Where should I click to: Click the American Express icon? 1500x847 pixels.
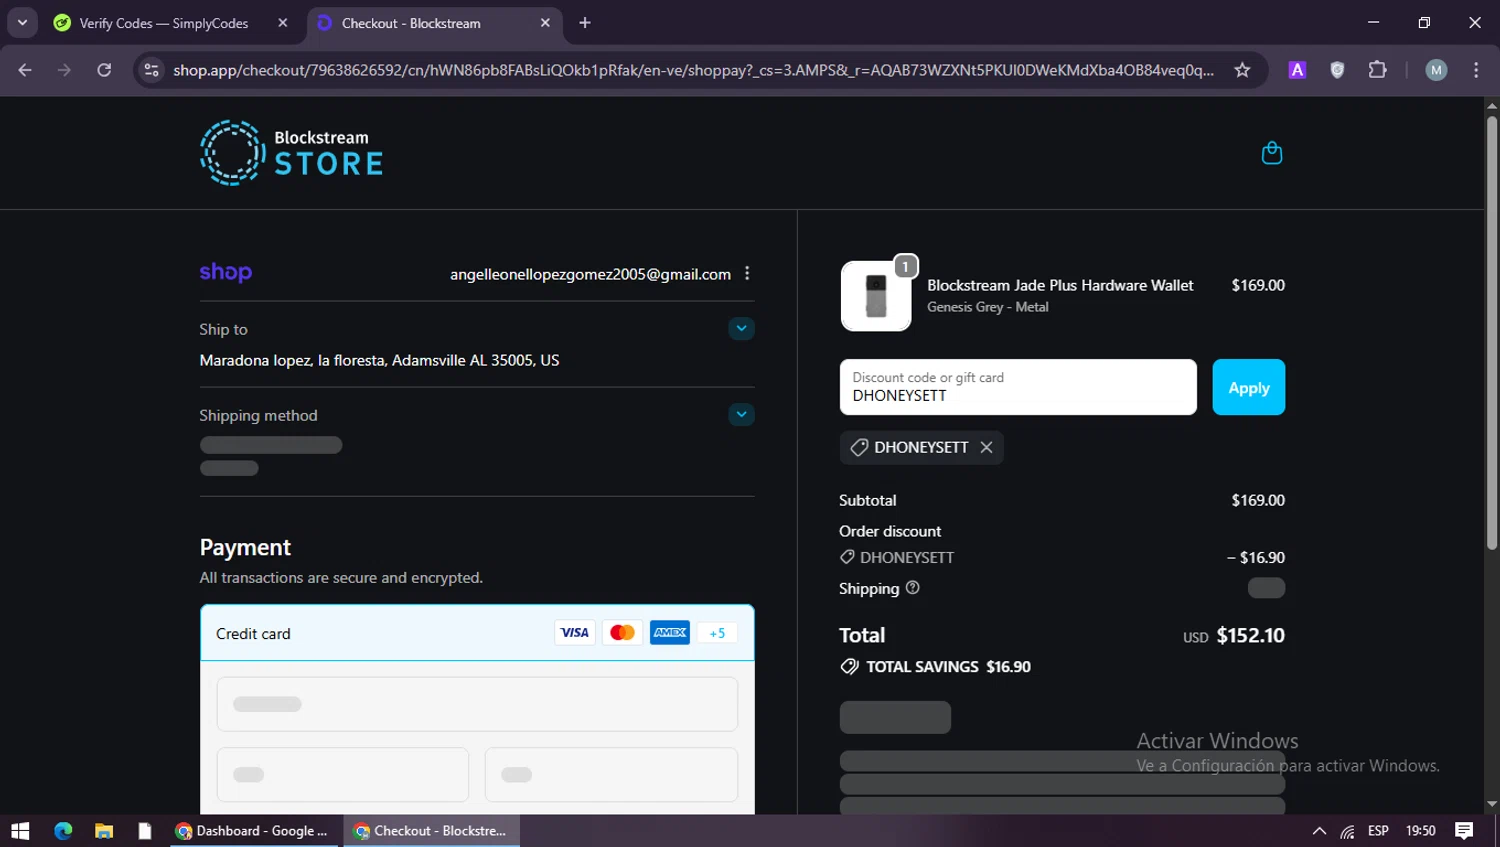670,633
